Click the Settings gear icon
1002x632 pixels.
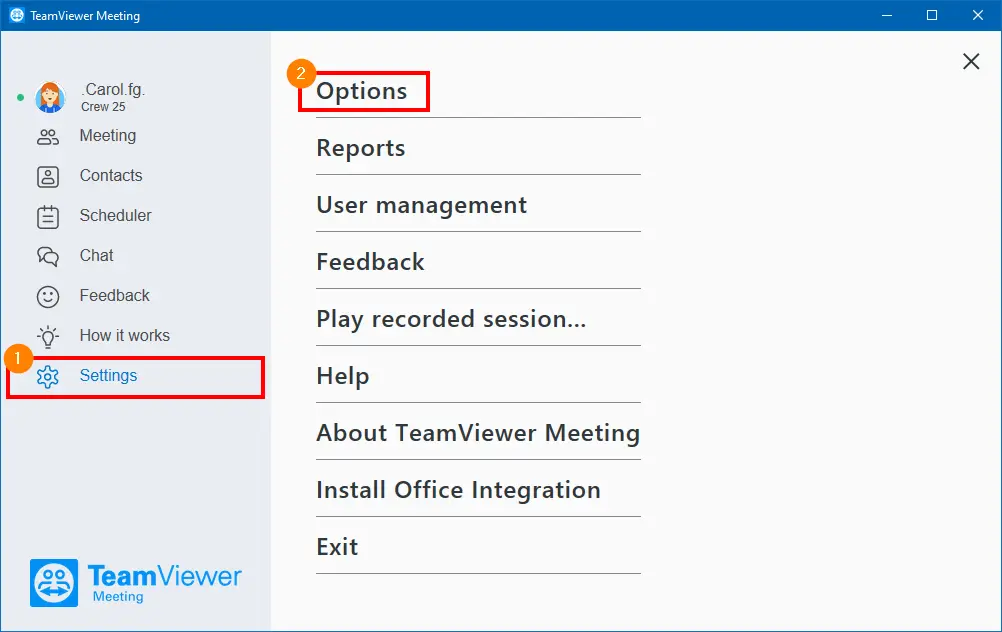(48, 377)
